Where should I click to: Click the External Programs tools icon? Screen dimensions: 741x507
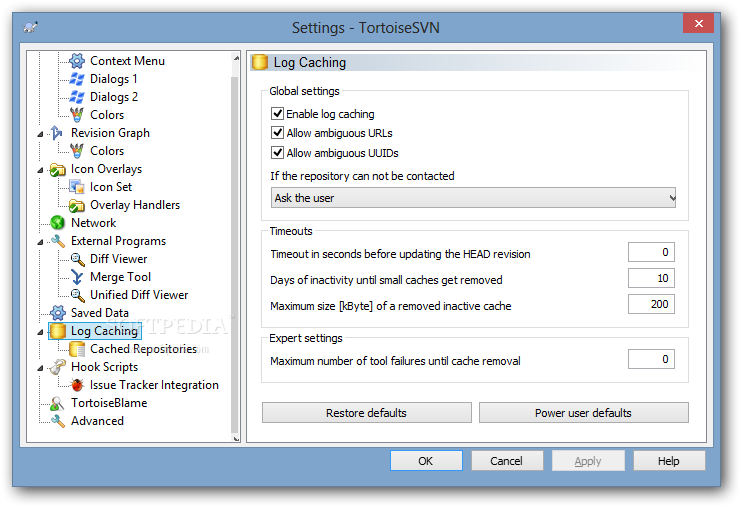pyautogui.click(x=57, y=241)
